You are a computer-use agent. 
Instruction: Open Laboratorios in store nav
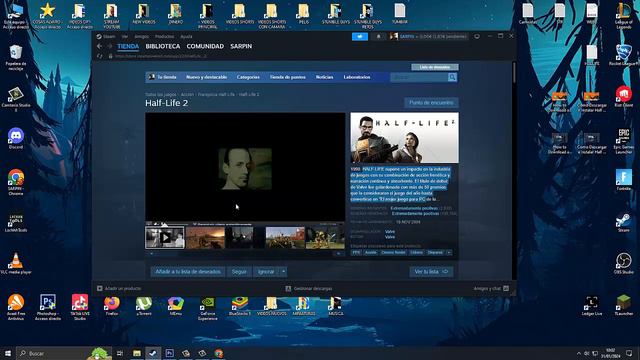click(357, 77)
